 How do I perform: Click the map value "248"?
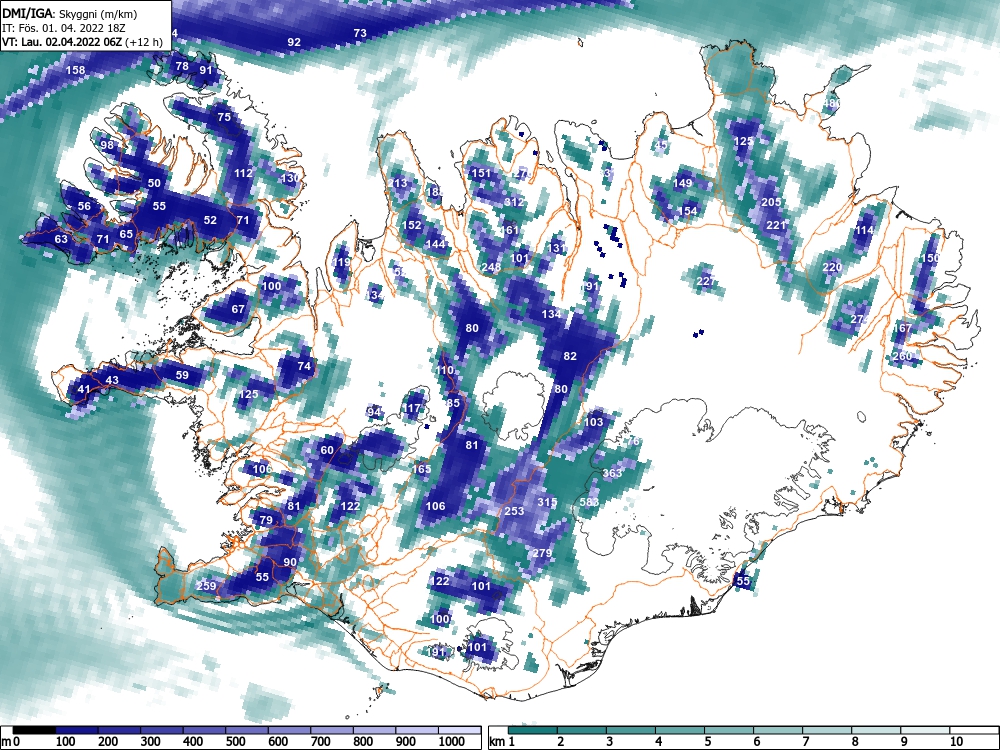[x=491, y=267]
